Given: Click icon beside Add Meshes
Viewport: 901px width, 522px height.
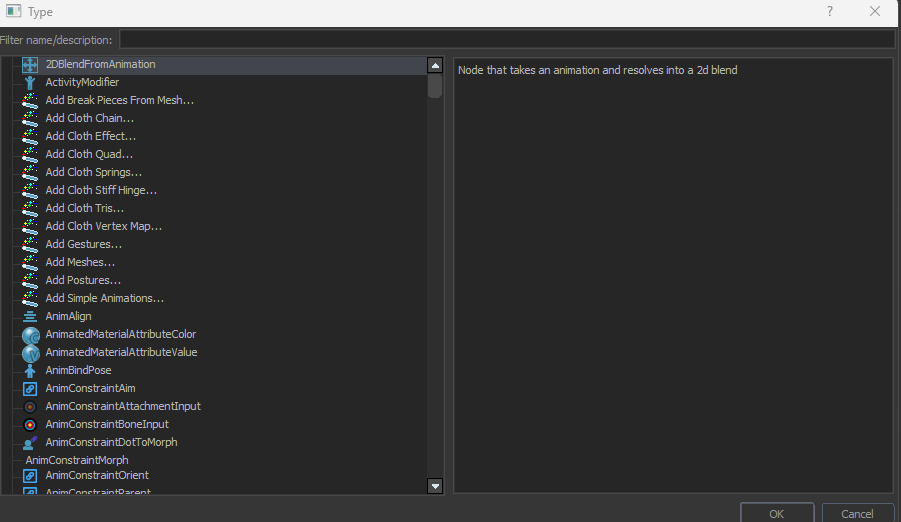Looking at the screenshot, I should [30, 262].
